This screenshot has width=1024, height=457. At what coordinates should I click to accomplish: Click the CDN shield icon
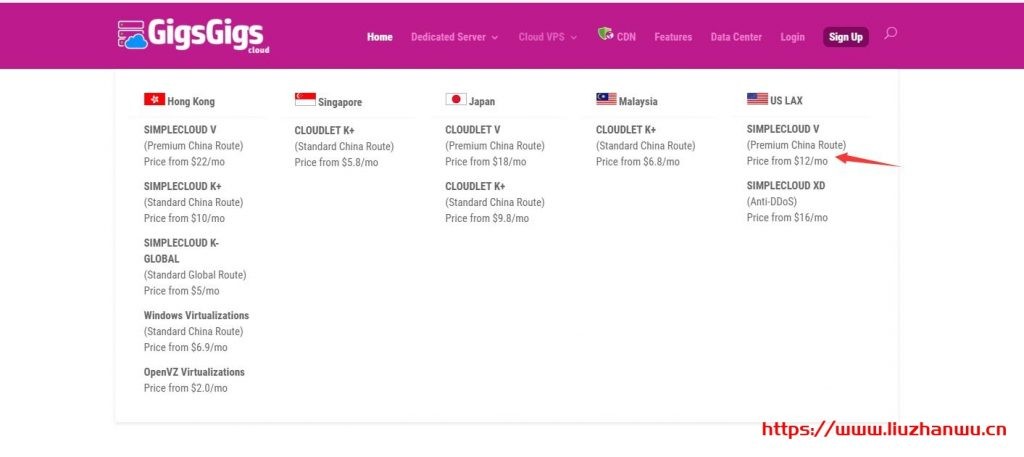pos(605,35)
